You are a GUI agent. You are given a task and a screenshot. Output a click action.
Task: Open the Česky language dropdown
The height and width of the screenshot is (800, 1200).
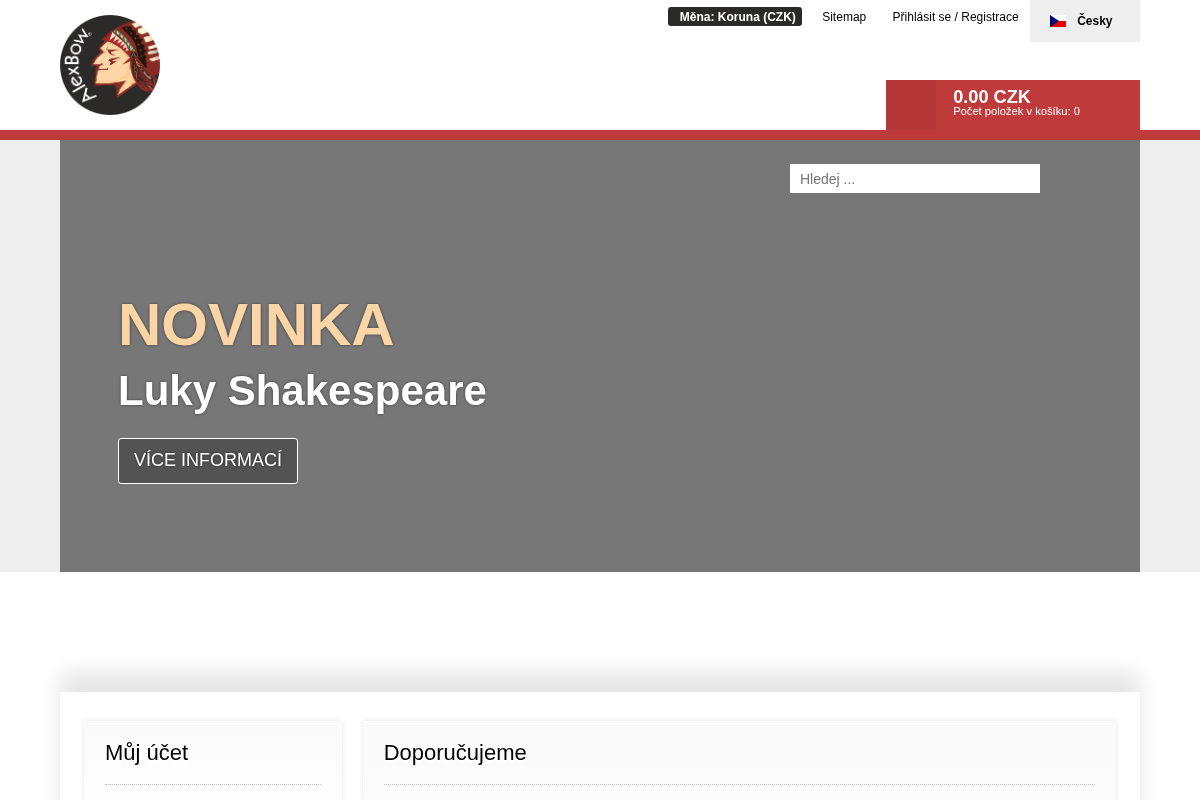pos(1085,21)
